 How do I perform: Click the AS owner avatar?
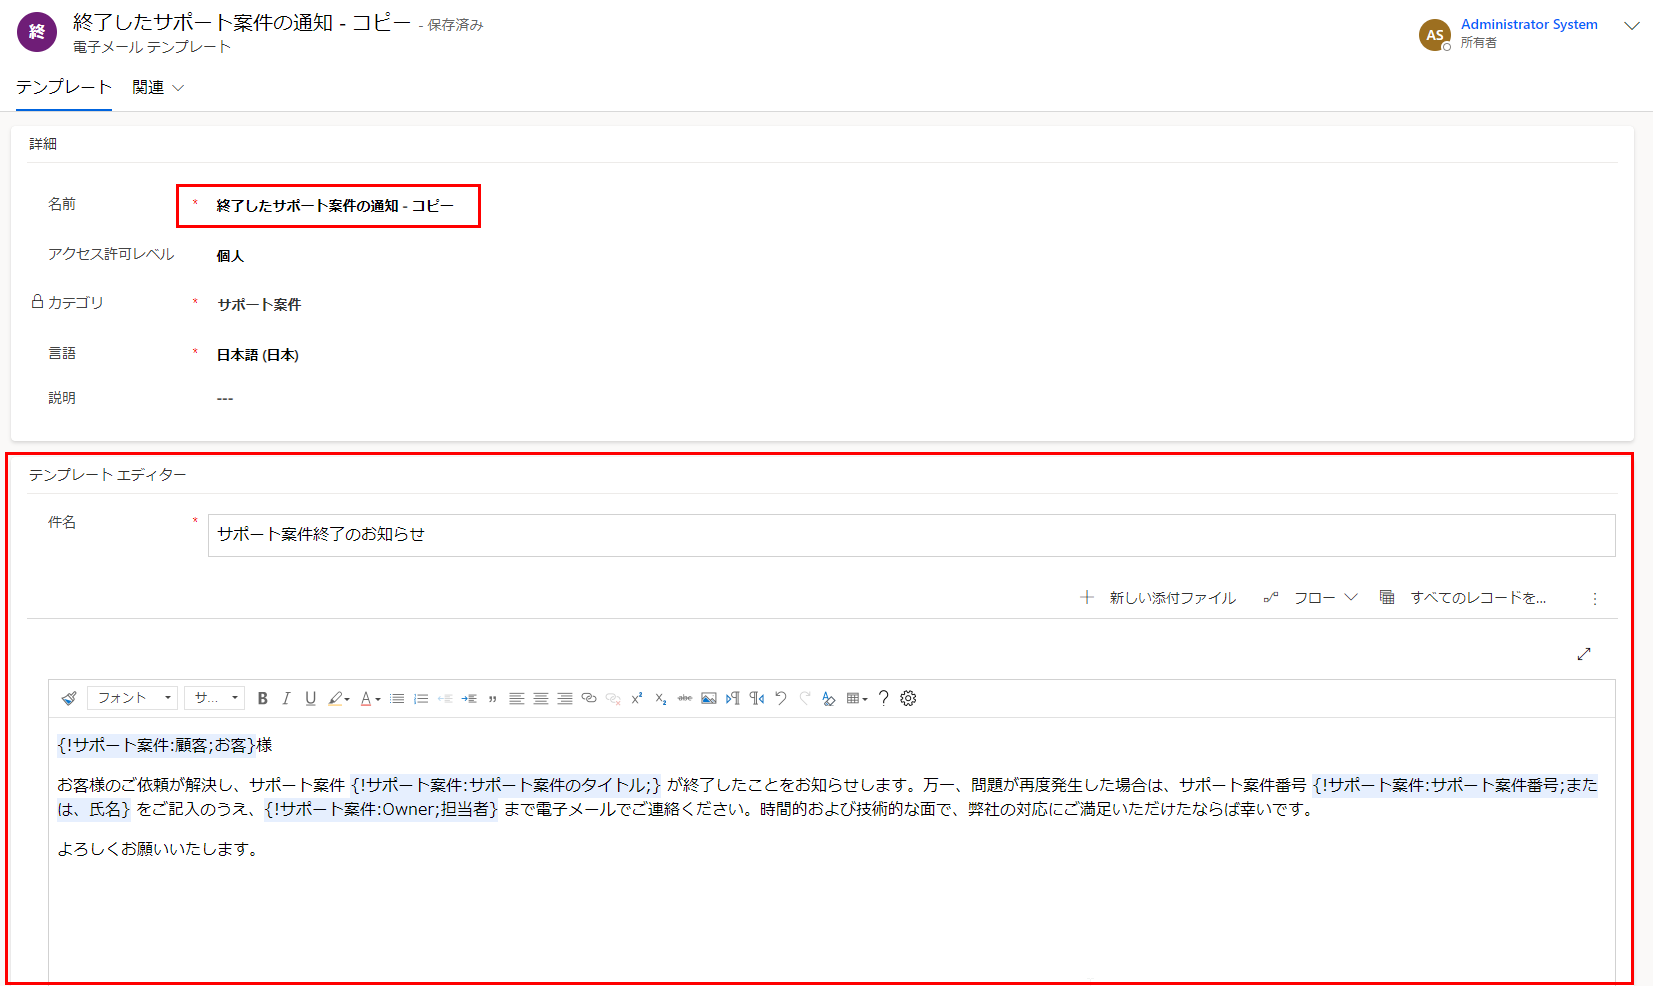[x=1435, y=35]
